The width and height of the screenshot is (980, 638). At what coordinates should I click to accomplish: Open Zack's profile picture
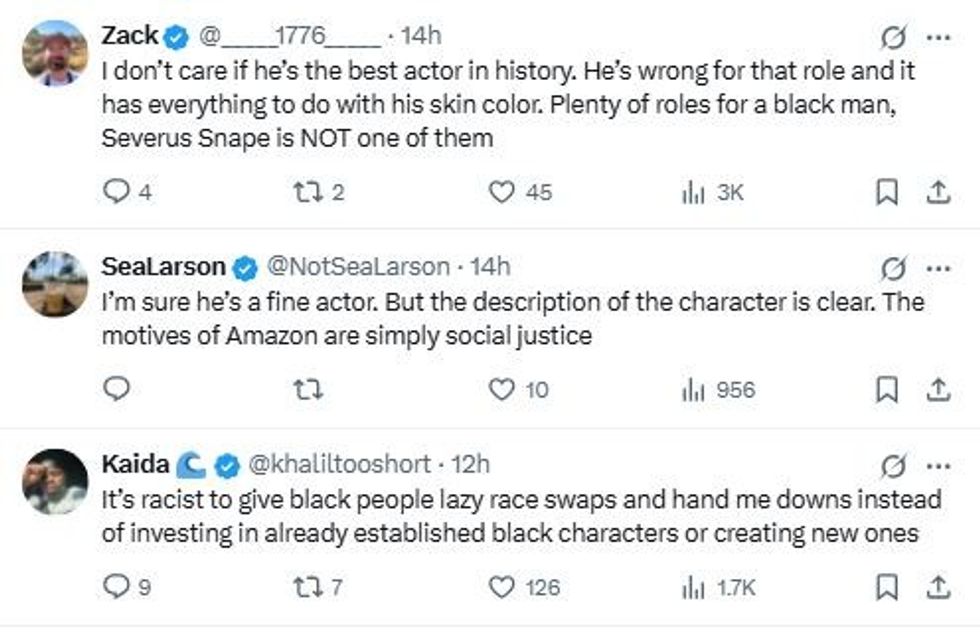tap(55, 52)
